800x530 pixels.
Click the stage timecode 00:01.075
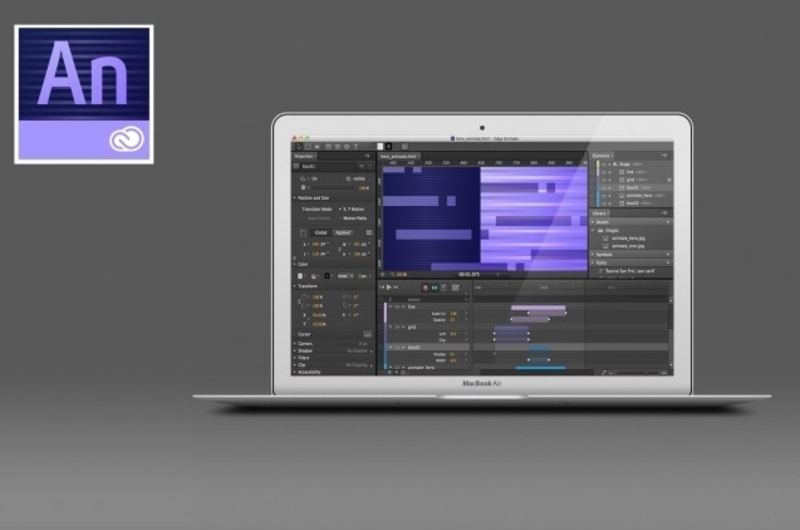(469, 274)
